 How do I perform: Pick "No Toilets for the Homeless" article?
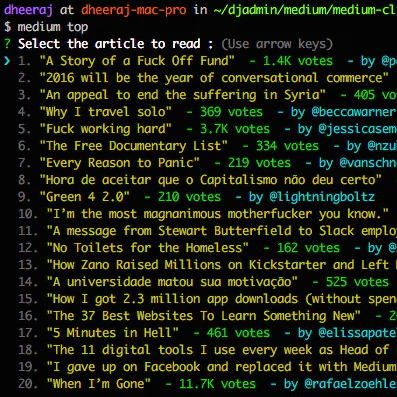point(147,248)
